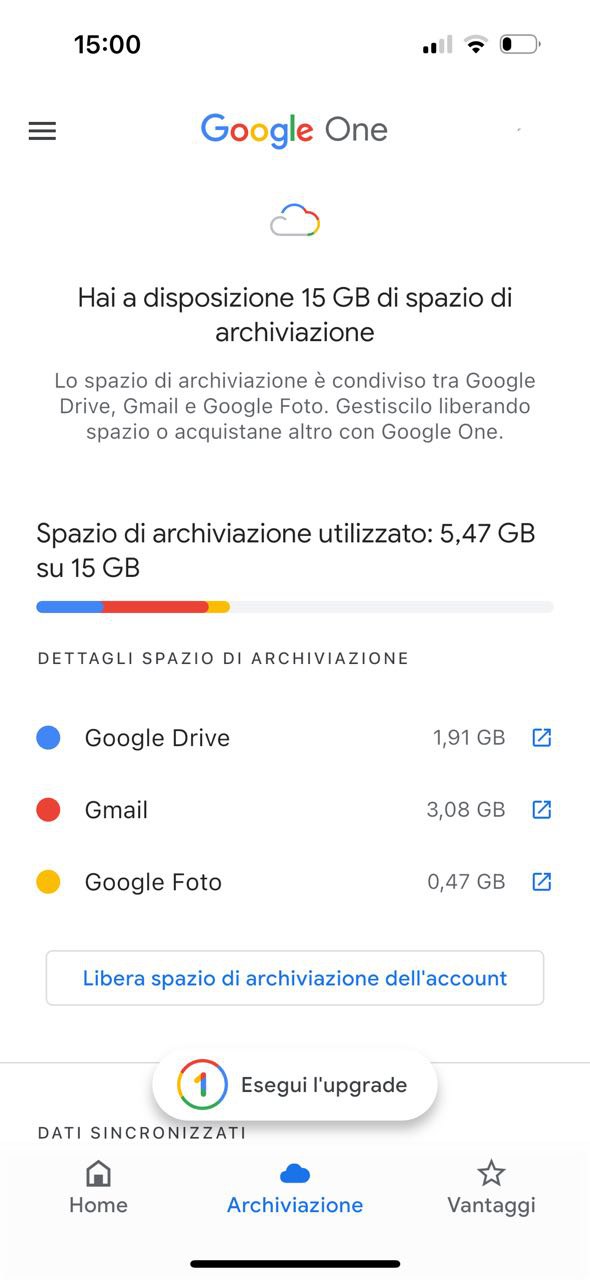
Task: Select the blue Google Drive color dot
Action: pyautogui.click(x=48, y=737)
